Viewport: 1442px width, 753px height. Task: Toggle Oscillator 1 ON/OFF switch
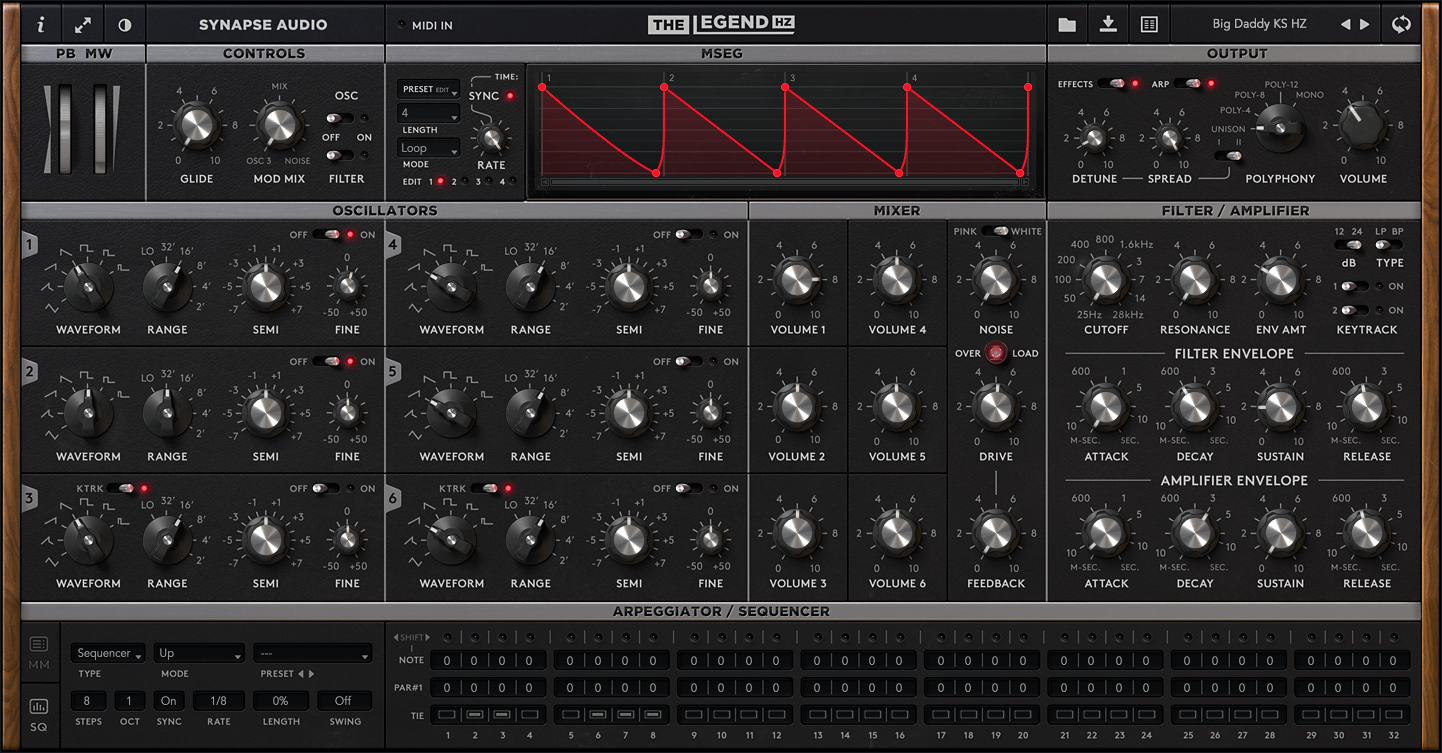pyautogui.click(x=326, y=235)
